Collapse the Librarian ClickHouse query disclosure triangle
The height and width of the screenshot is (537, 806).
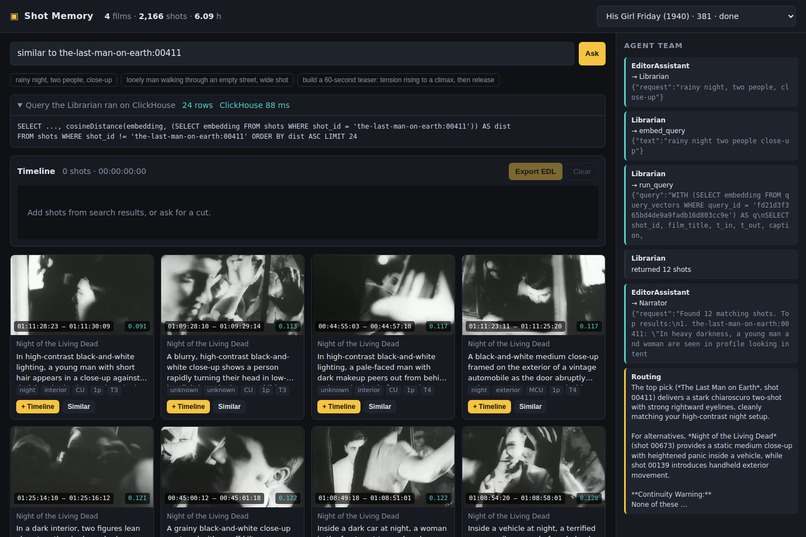(20, 105)
